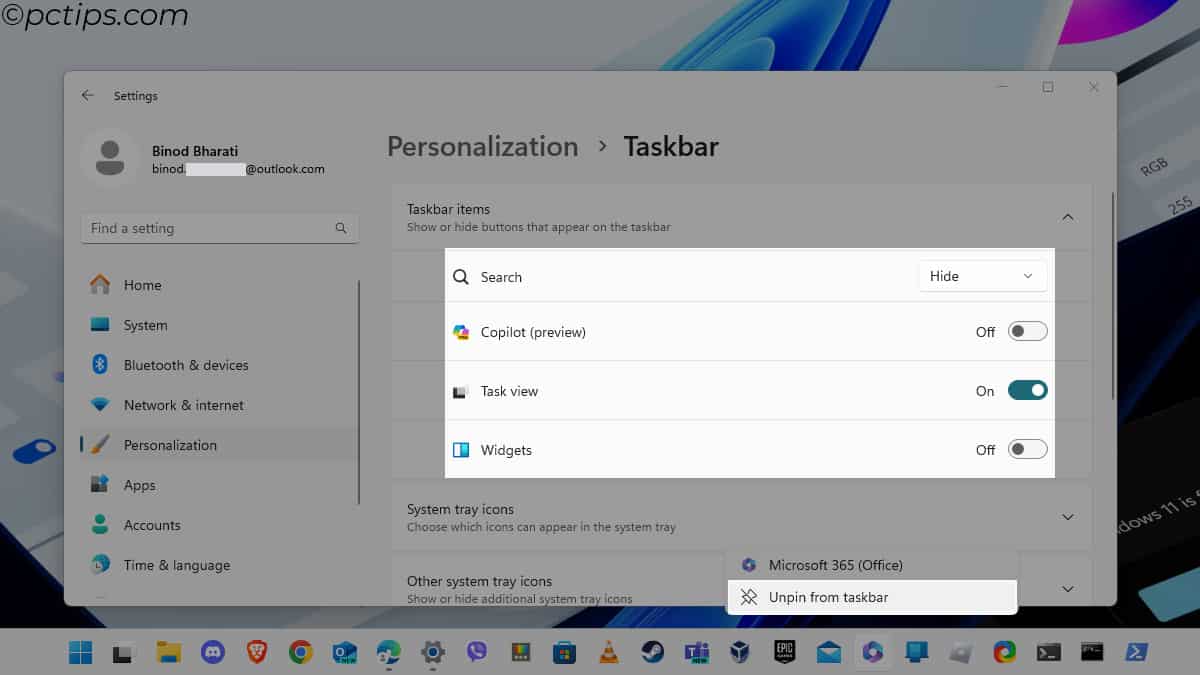Image resolution: width=1200 pixels, height=675 pixels.
Task: Open Brave browser from the taskbar
Action: coord(256,653)
